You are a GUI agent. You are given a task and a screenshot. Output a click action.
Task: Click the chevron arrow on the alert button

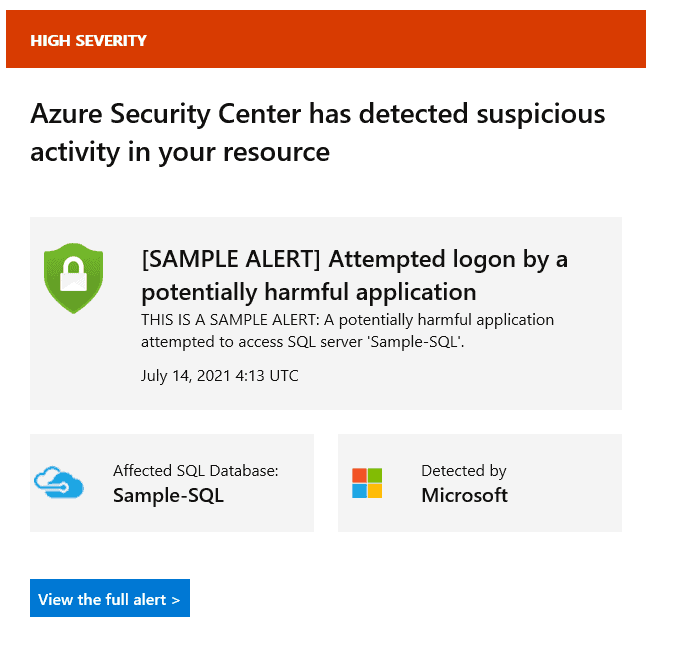[x=176, y=600]
